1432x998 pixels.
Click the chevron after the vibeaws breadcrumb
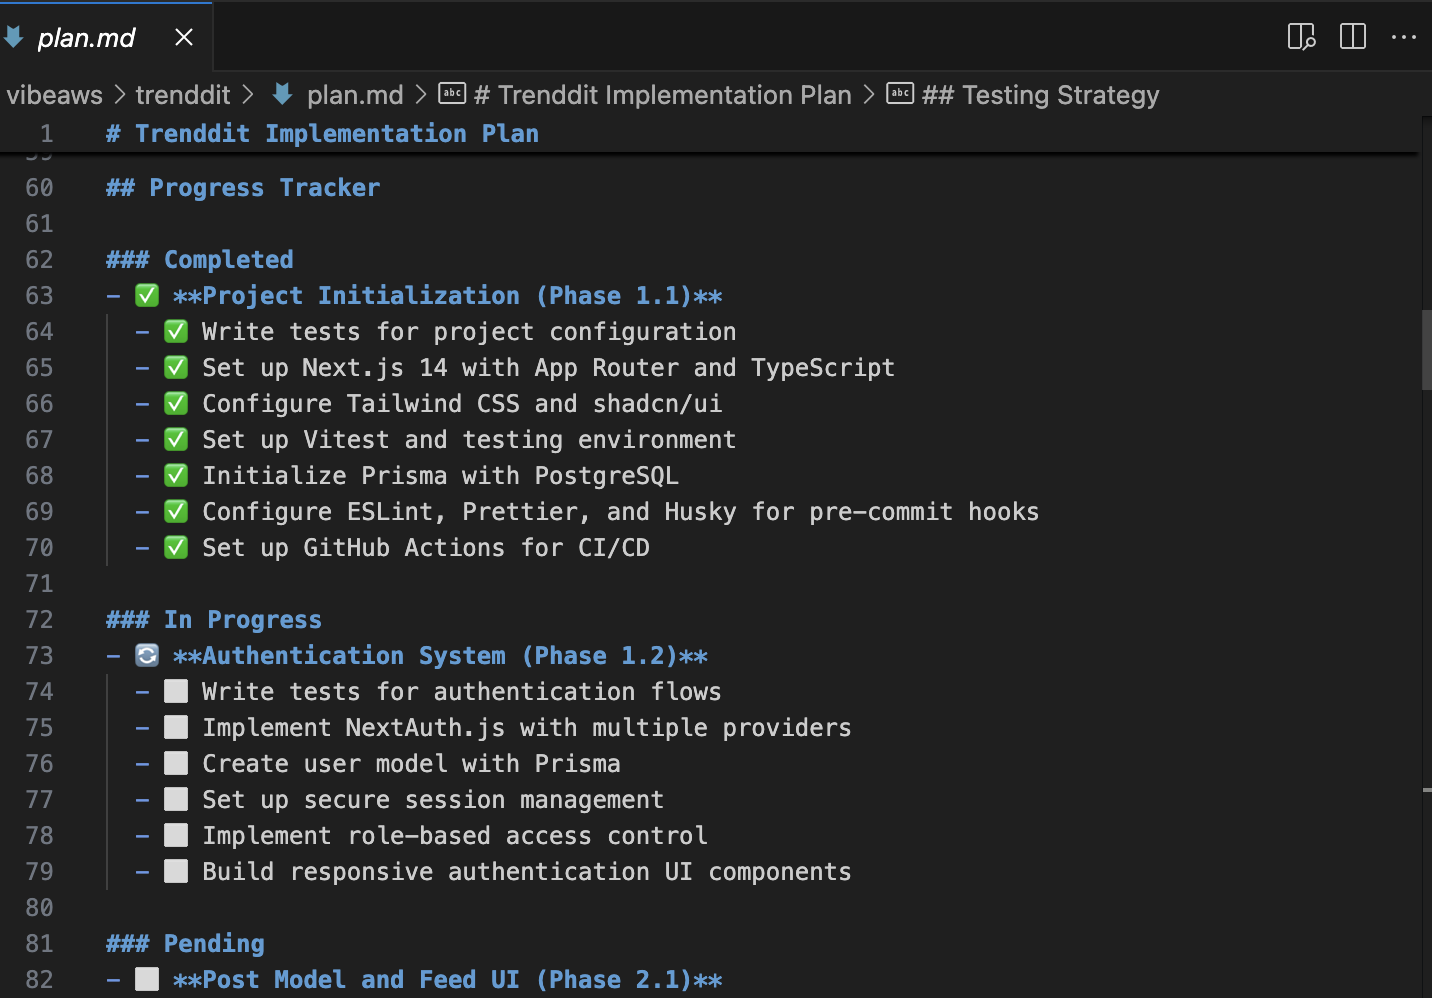point(119,95)
